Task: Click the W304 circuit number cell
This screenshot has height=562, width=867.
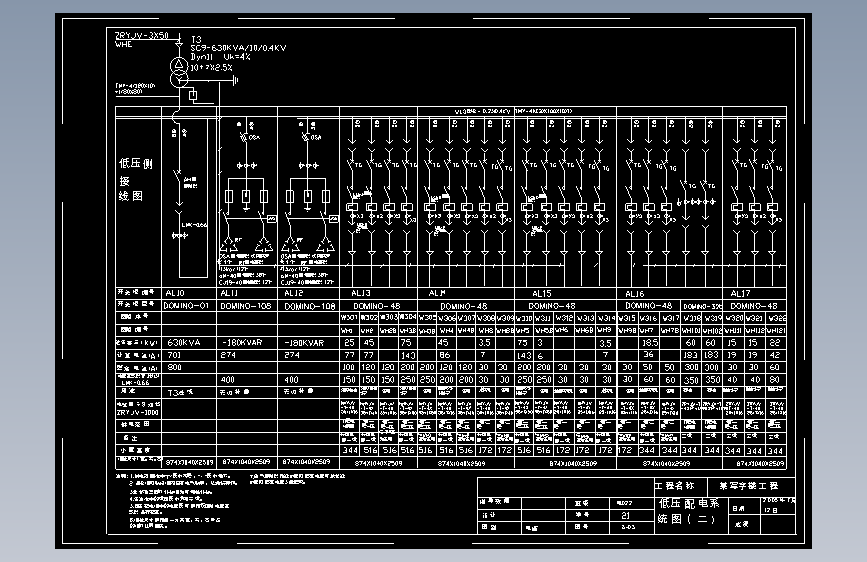Action: point(408,318)
